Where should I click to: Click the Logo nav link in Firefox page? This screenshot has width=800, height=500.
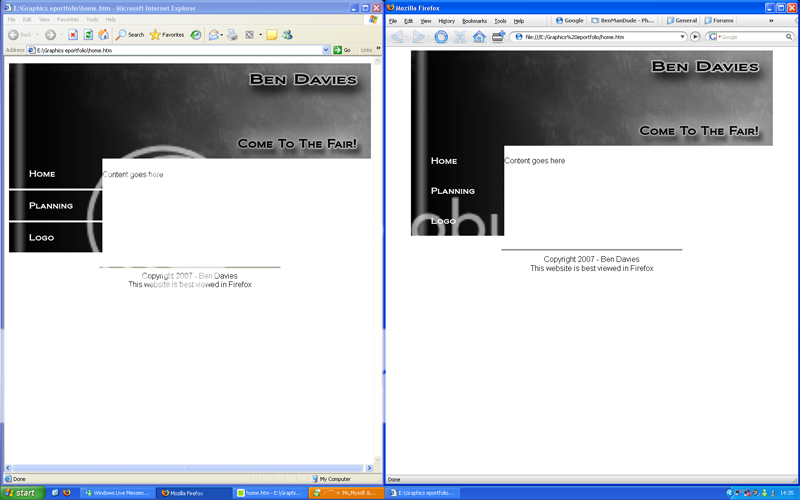pyautogui.click(x=443, y=221)
